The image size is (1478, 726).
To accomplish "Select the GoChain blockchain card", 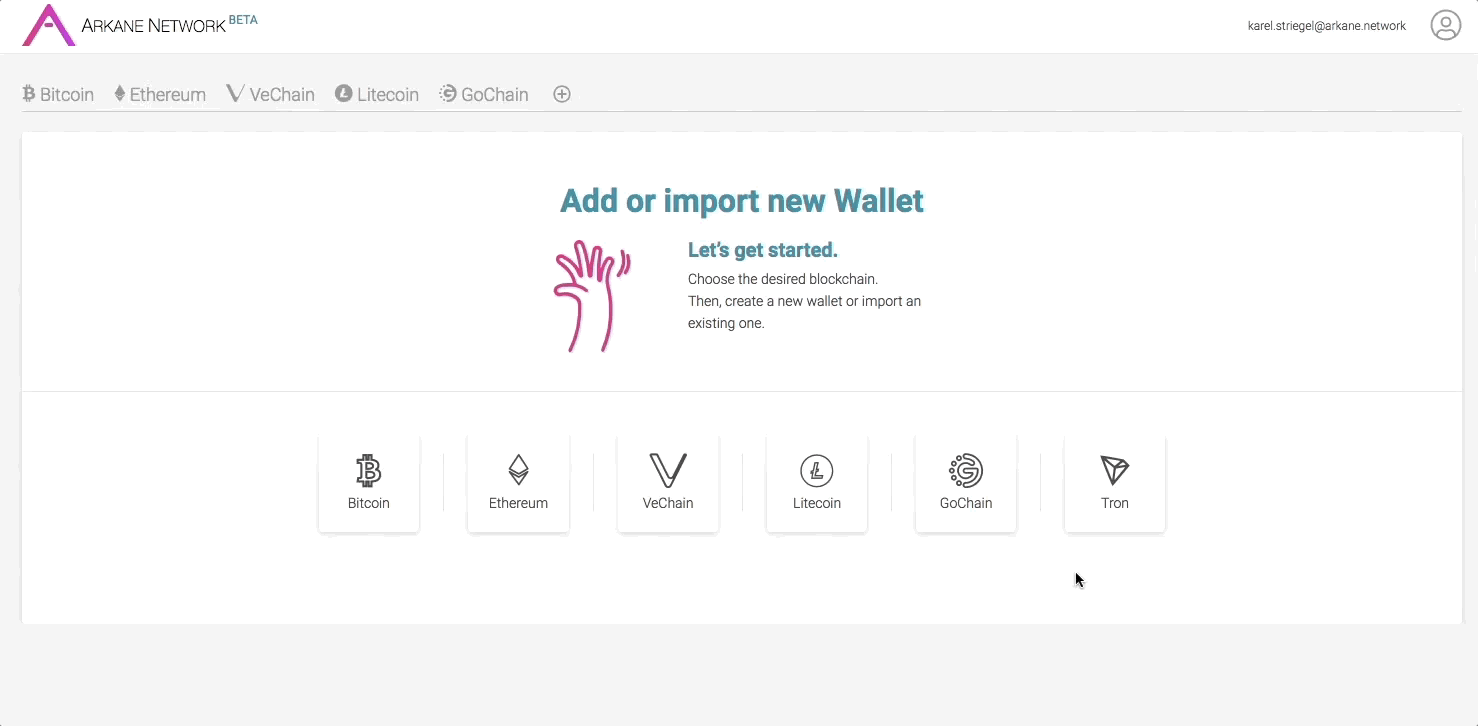I will tap(966, 483).
